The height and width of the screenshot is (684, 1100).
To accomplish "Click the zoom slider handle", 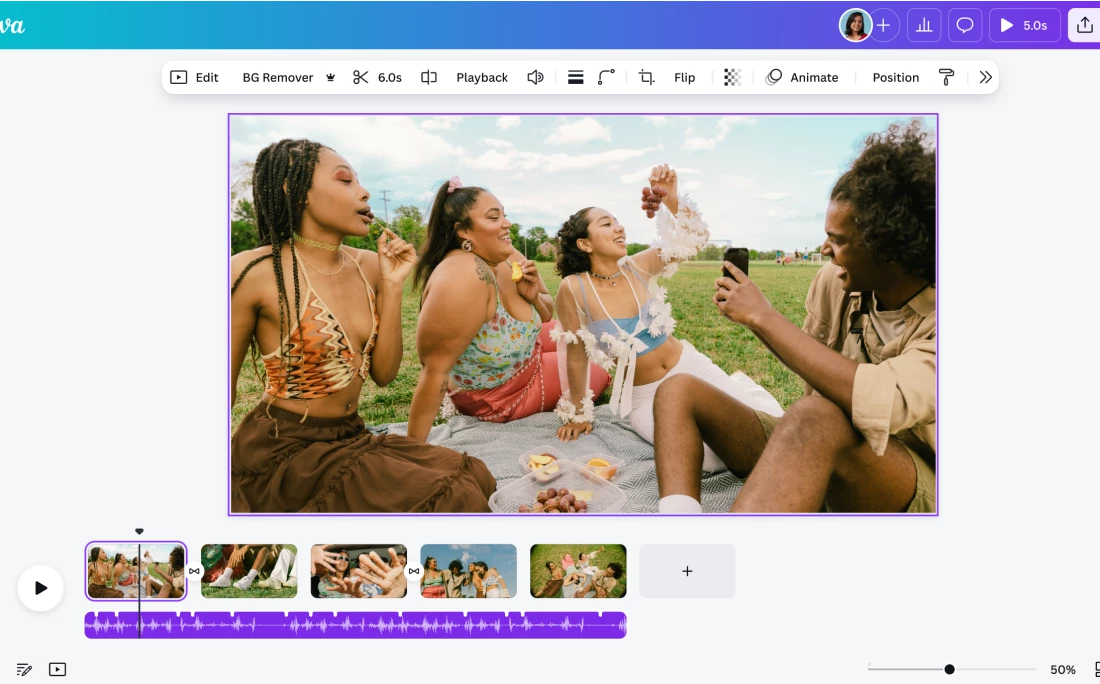I will coord(949,669).
